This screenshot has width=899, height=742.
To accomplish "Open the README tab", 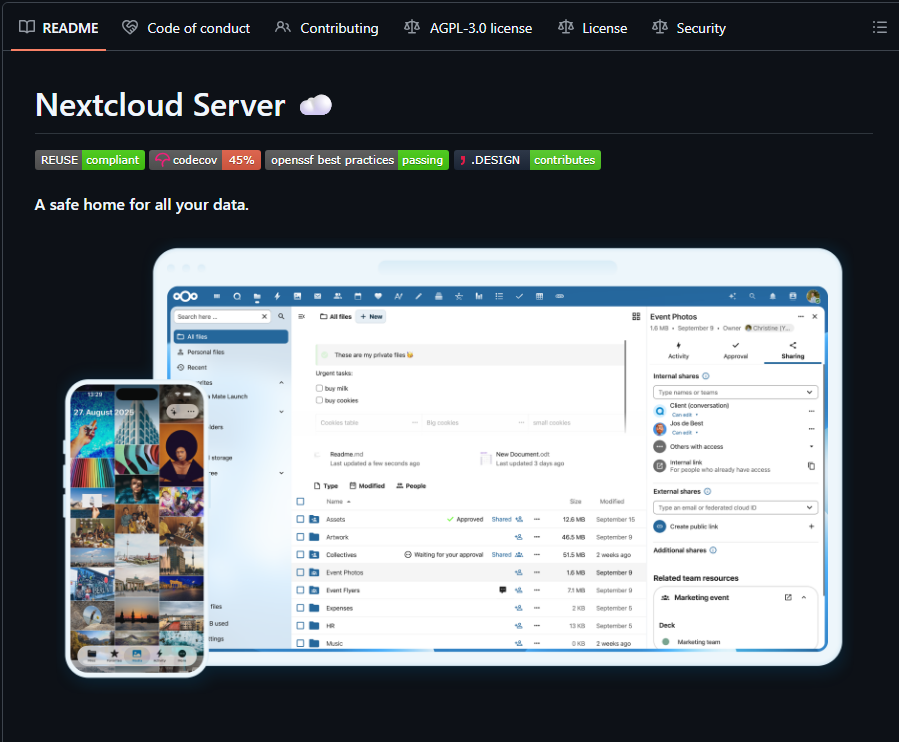I will click(58, 28).
